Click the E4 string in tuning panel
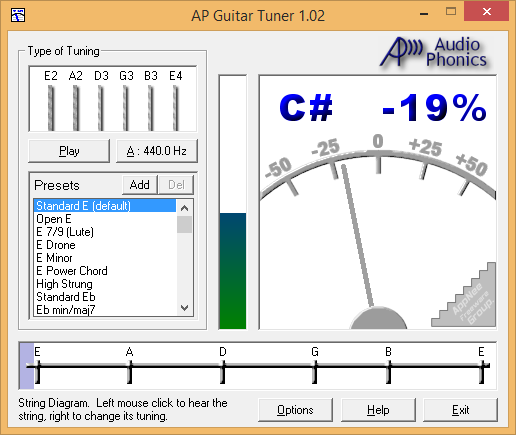 (176, 107)
